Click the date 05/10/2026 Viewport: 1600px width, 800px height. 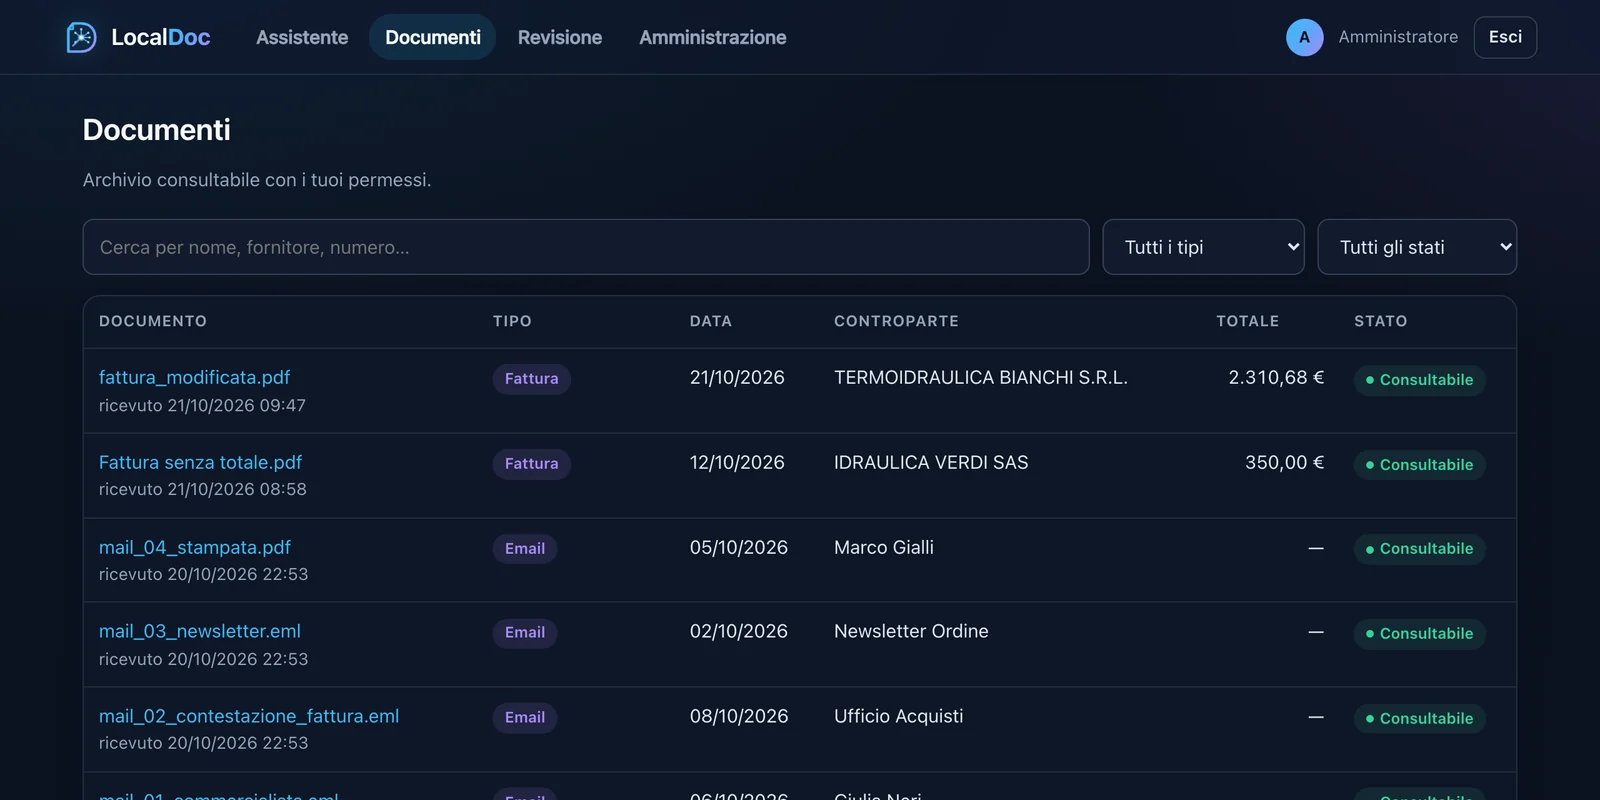point(739,547)
